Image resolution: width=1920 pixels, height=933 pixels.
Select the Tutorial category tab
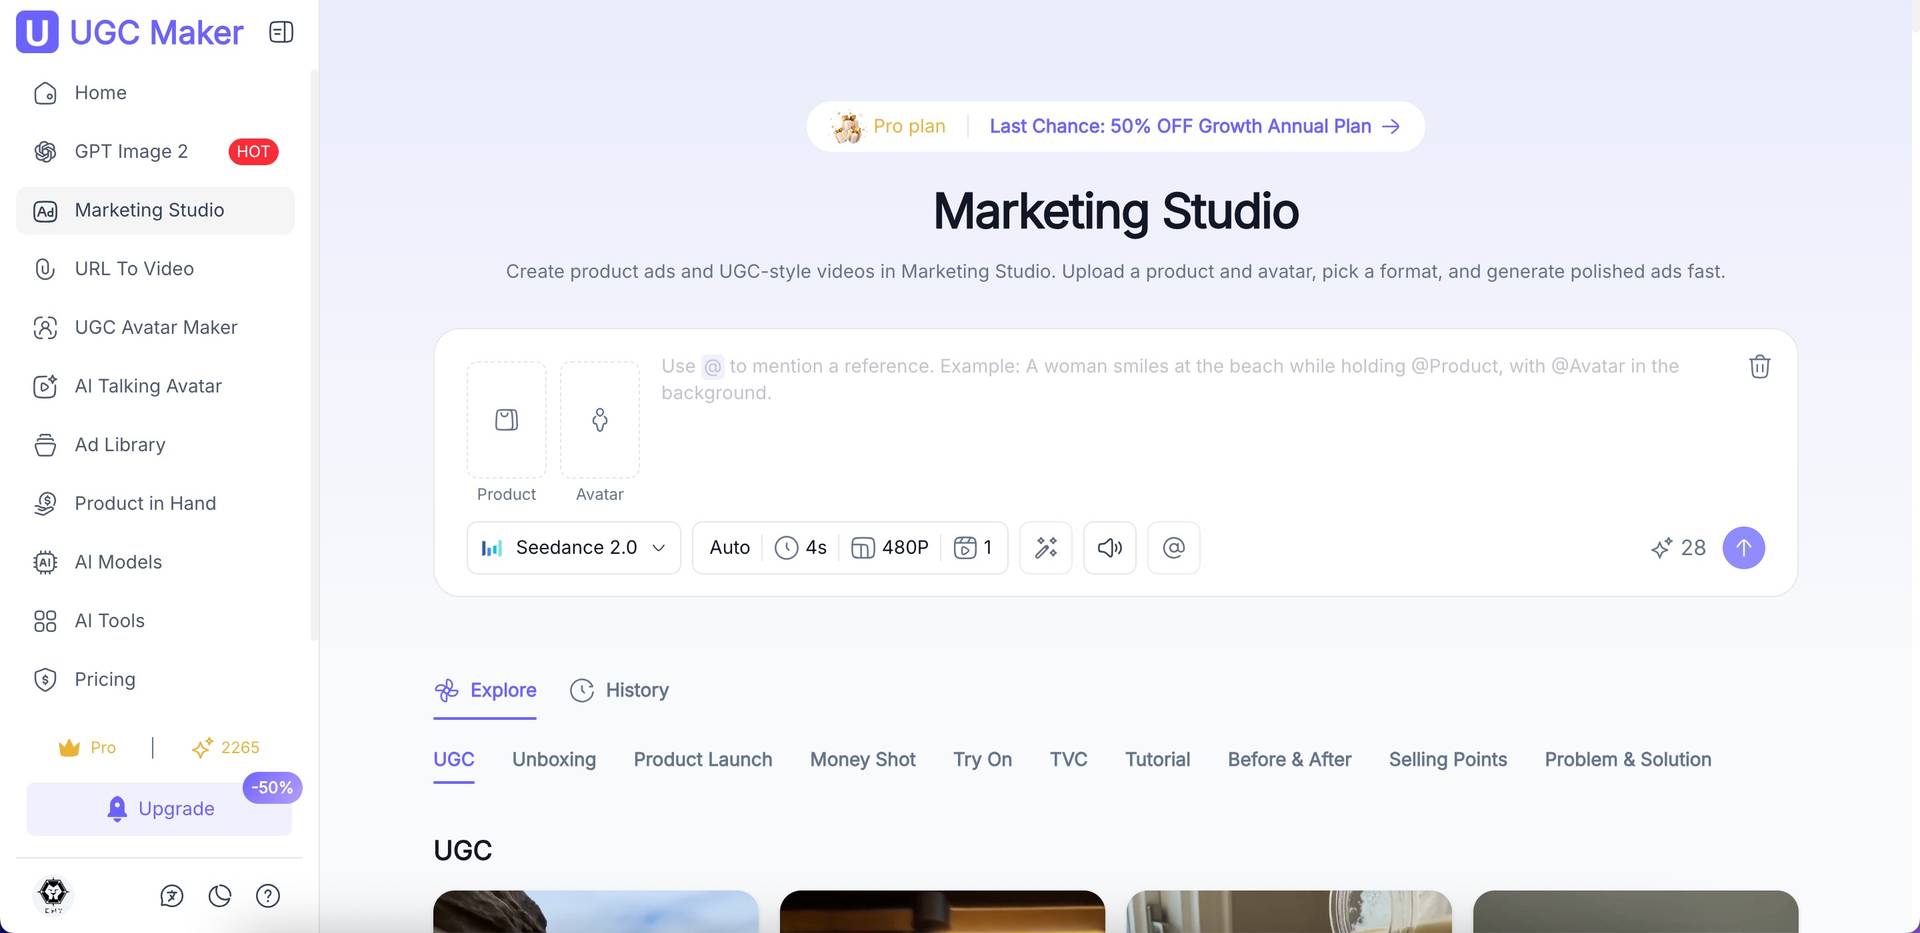point(1158,760)
